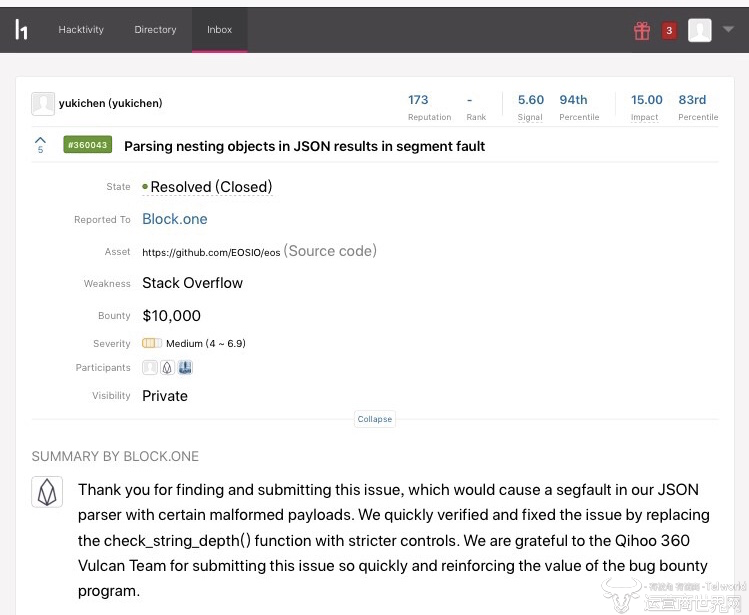This screenshot has height=615, width=749.
Task: Click the report title about JSON segment fault
Action: click(x=304, y=146)
